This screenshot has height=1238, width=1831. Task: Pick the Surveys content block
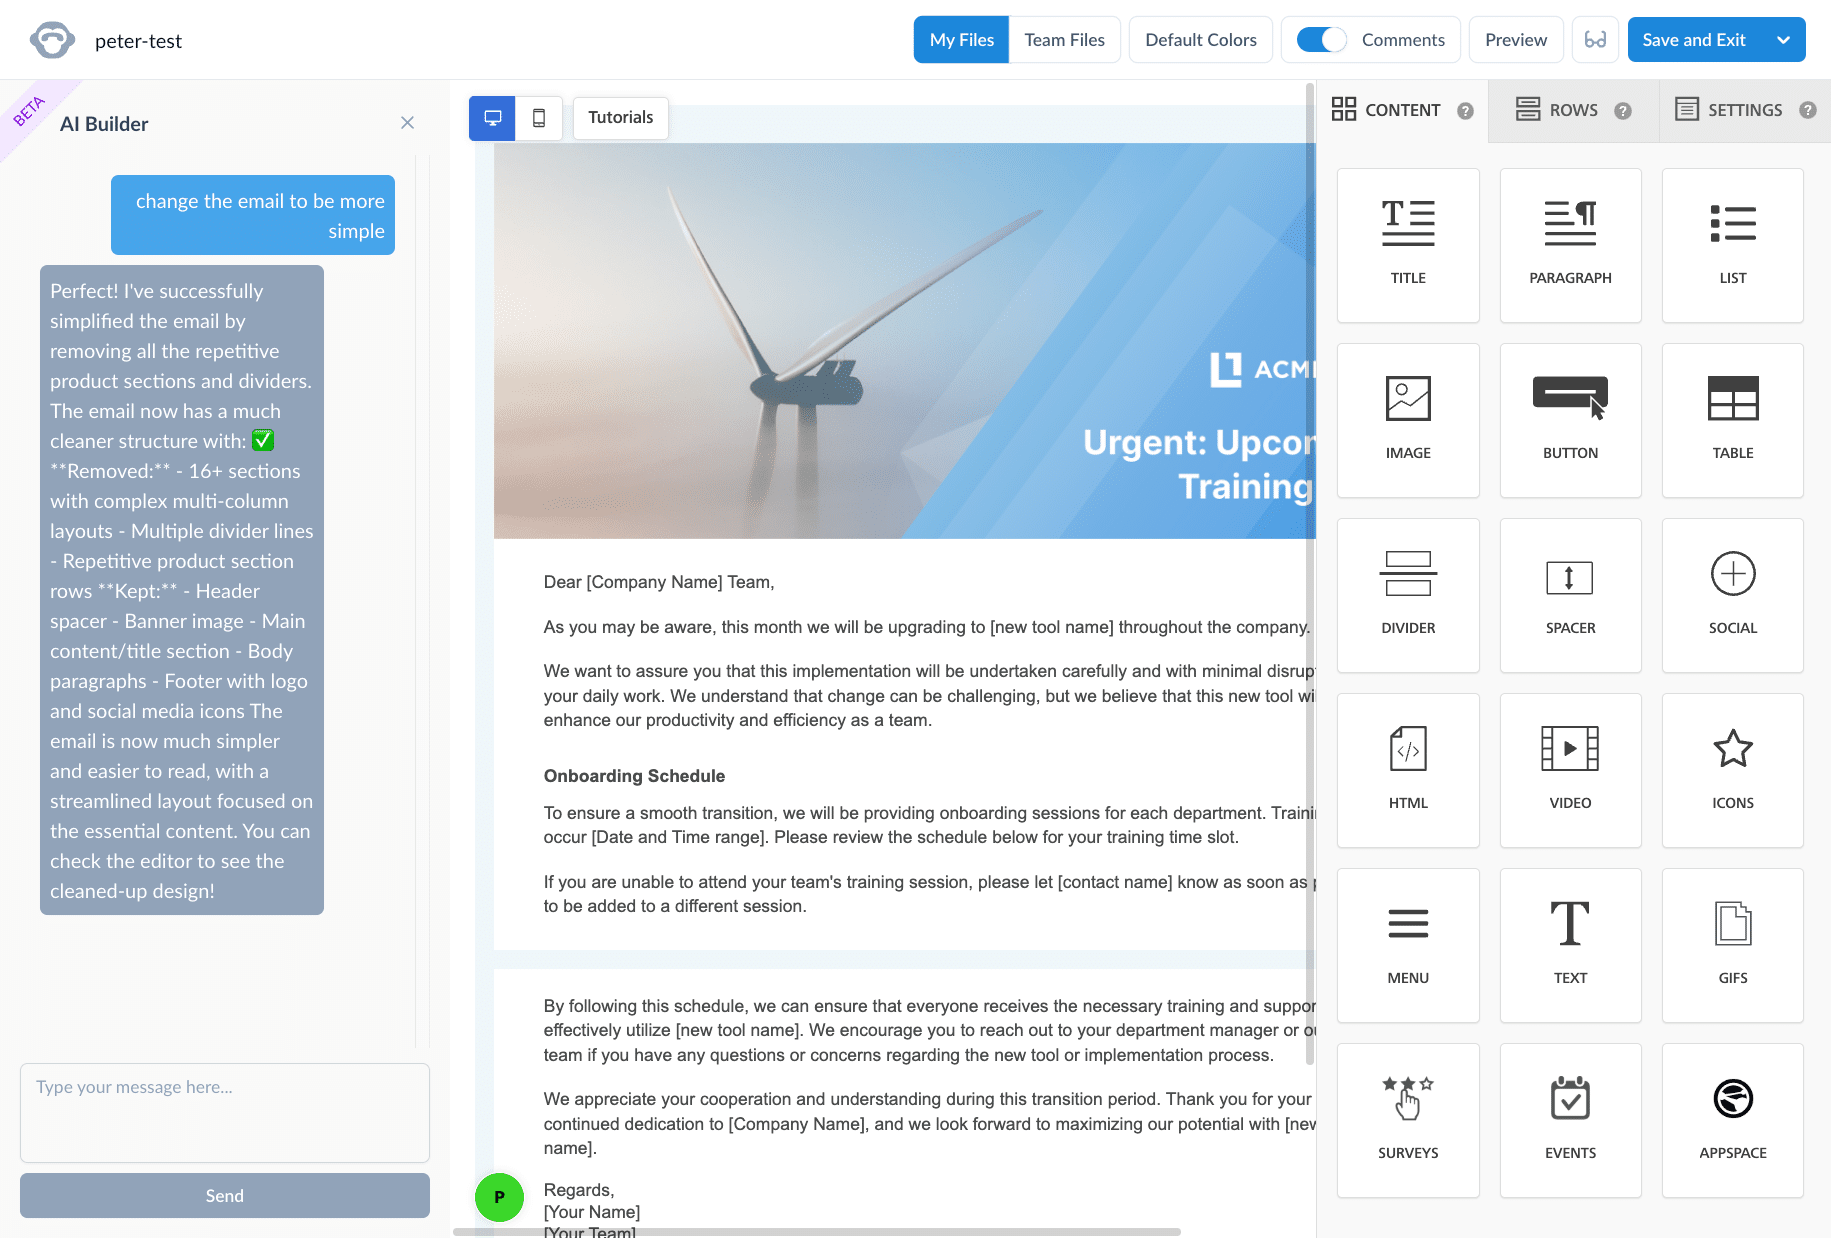[1407, 1120]
